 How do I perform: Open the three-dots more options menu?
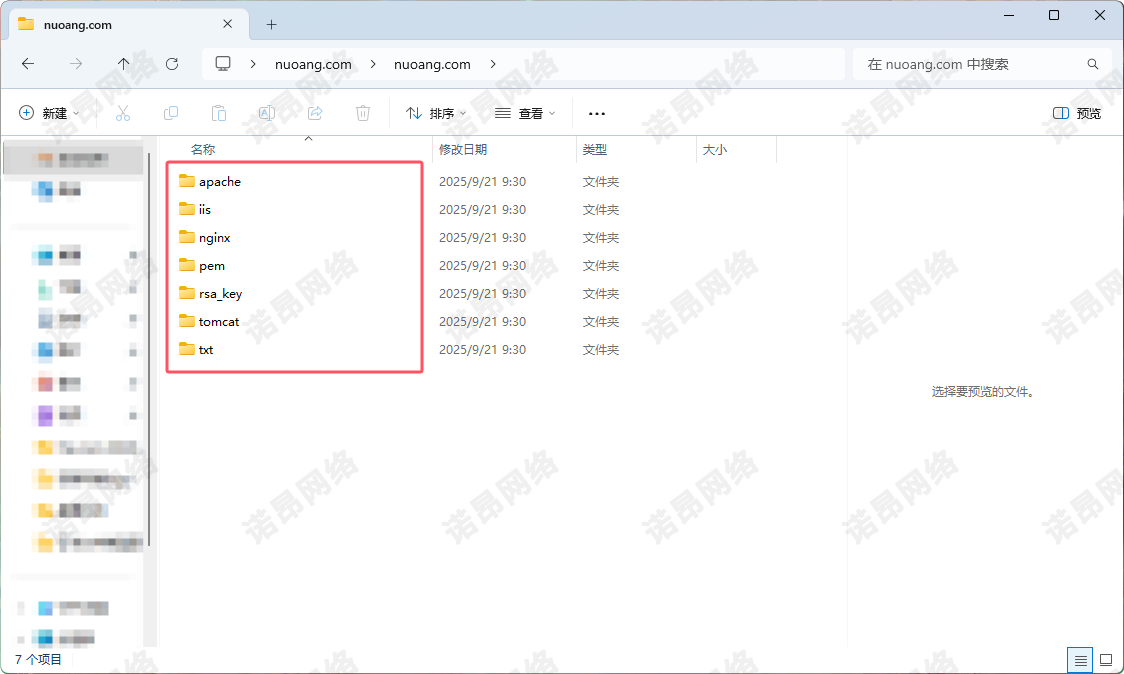pos(597,114)
